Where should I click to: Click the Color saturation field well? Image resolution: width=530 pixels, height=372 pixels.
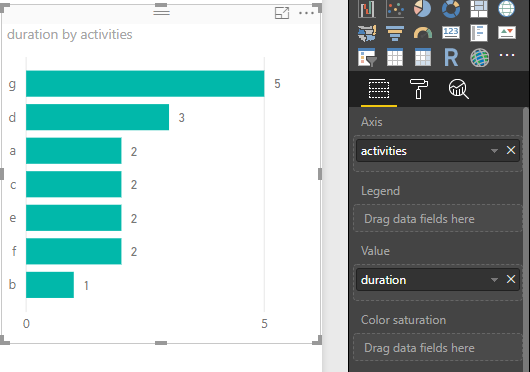[x=438, y=347]
